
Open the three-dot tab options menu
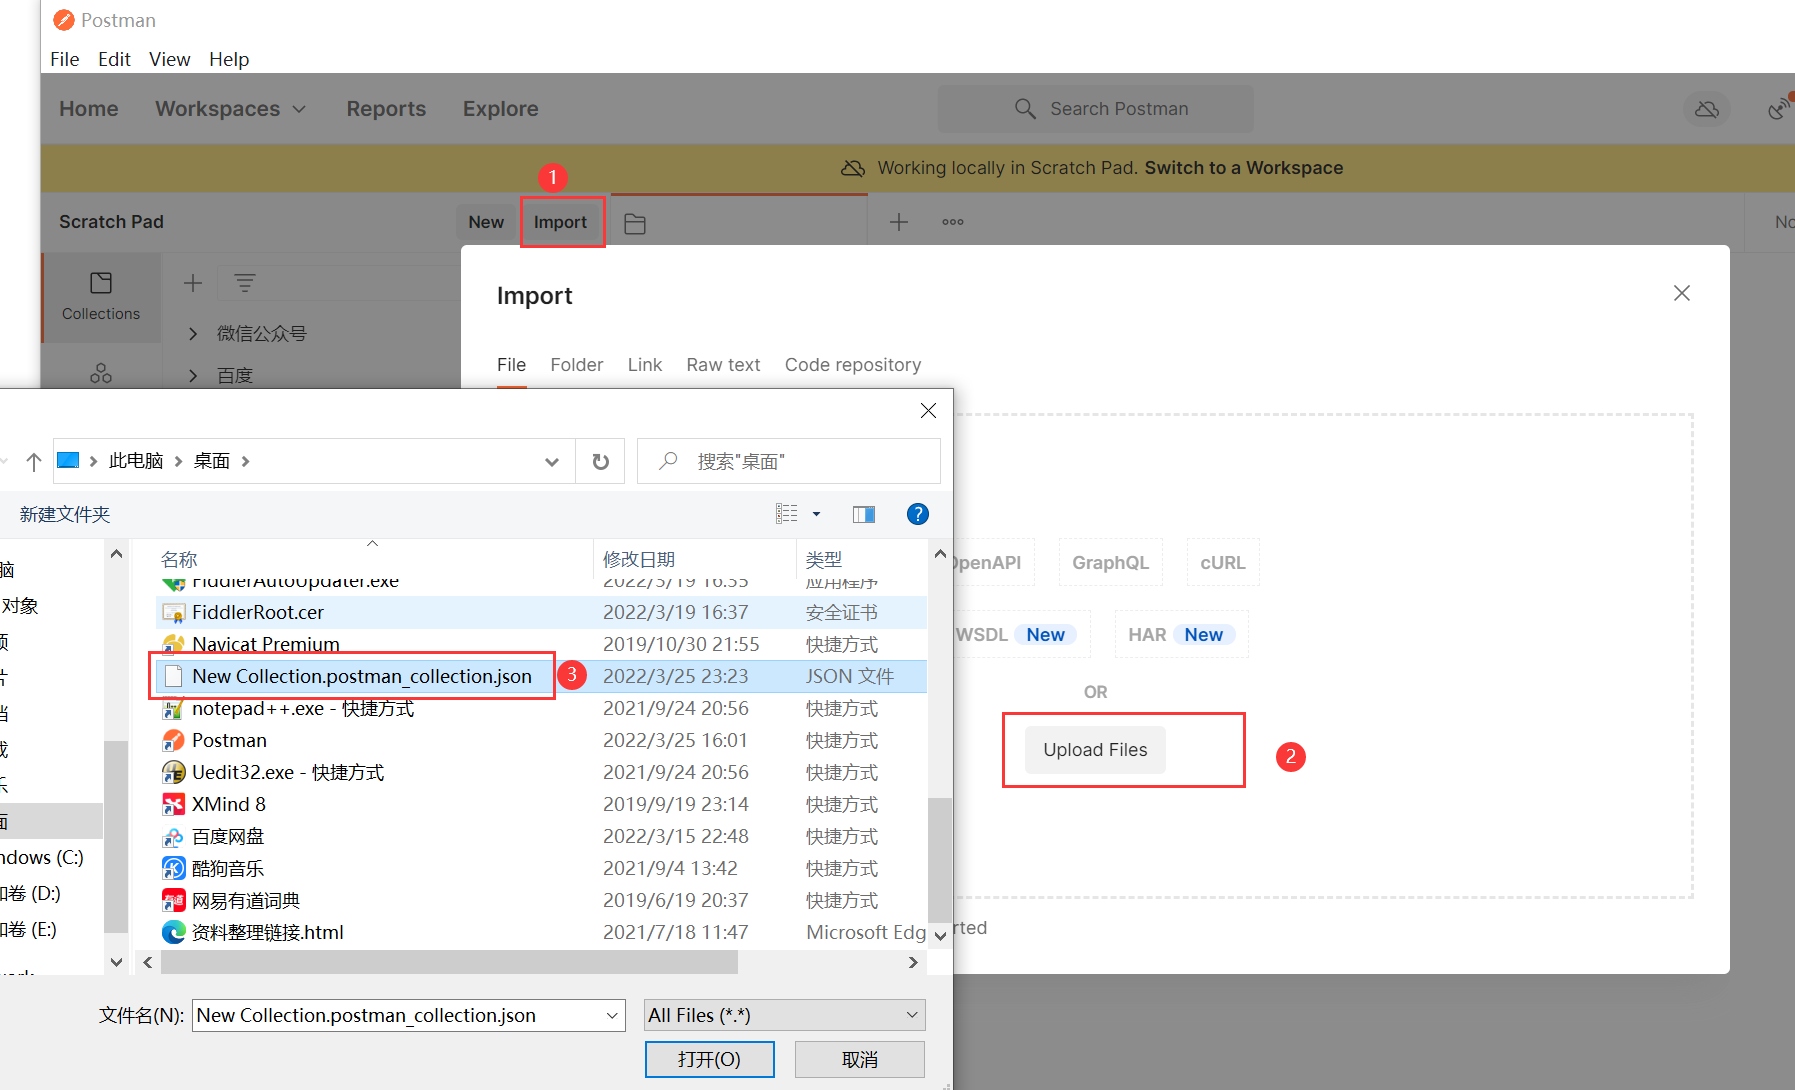(953, 222)
